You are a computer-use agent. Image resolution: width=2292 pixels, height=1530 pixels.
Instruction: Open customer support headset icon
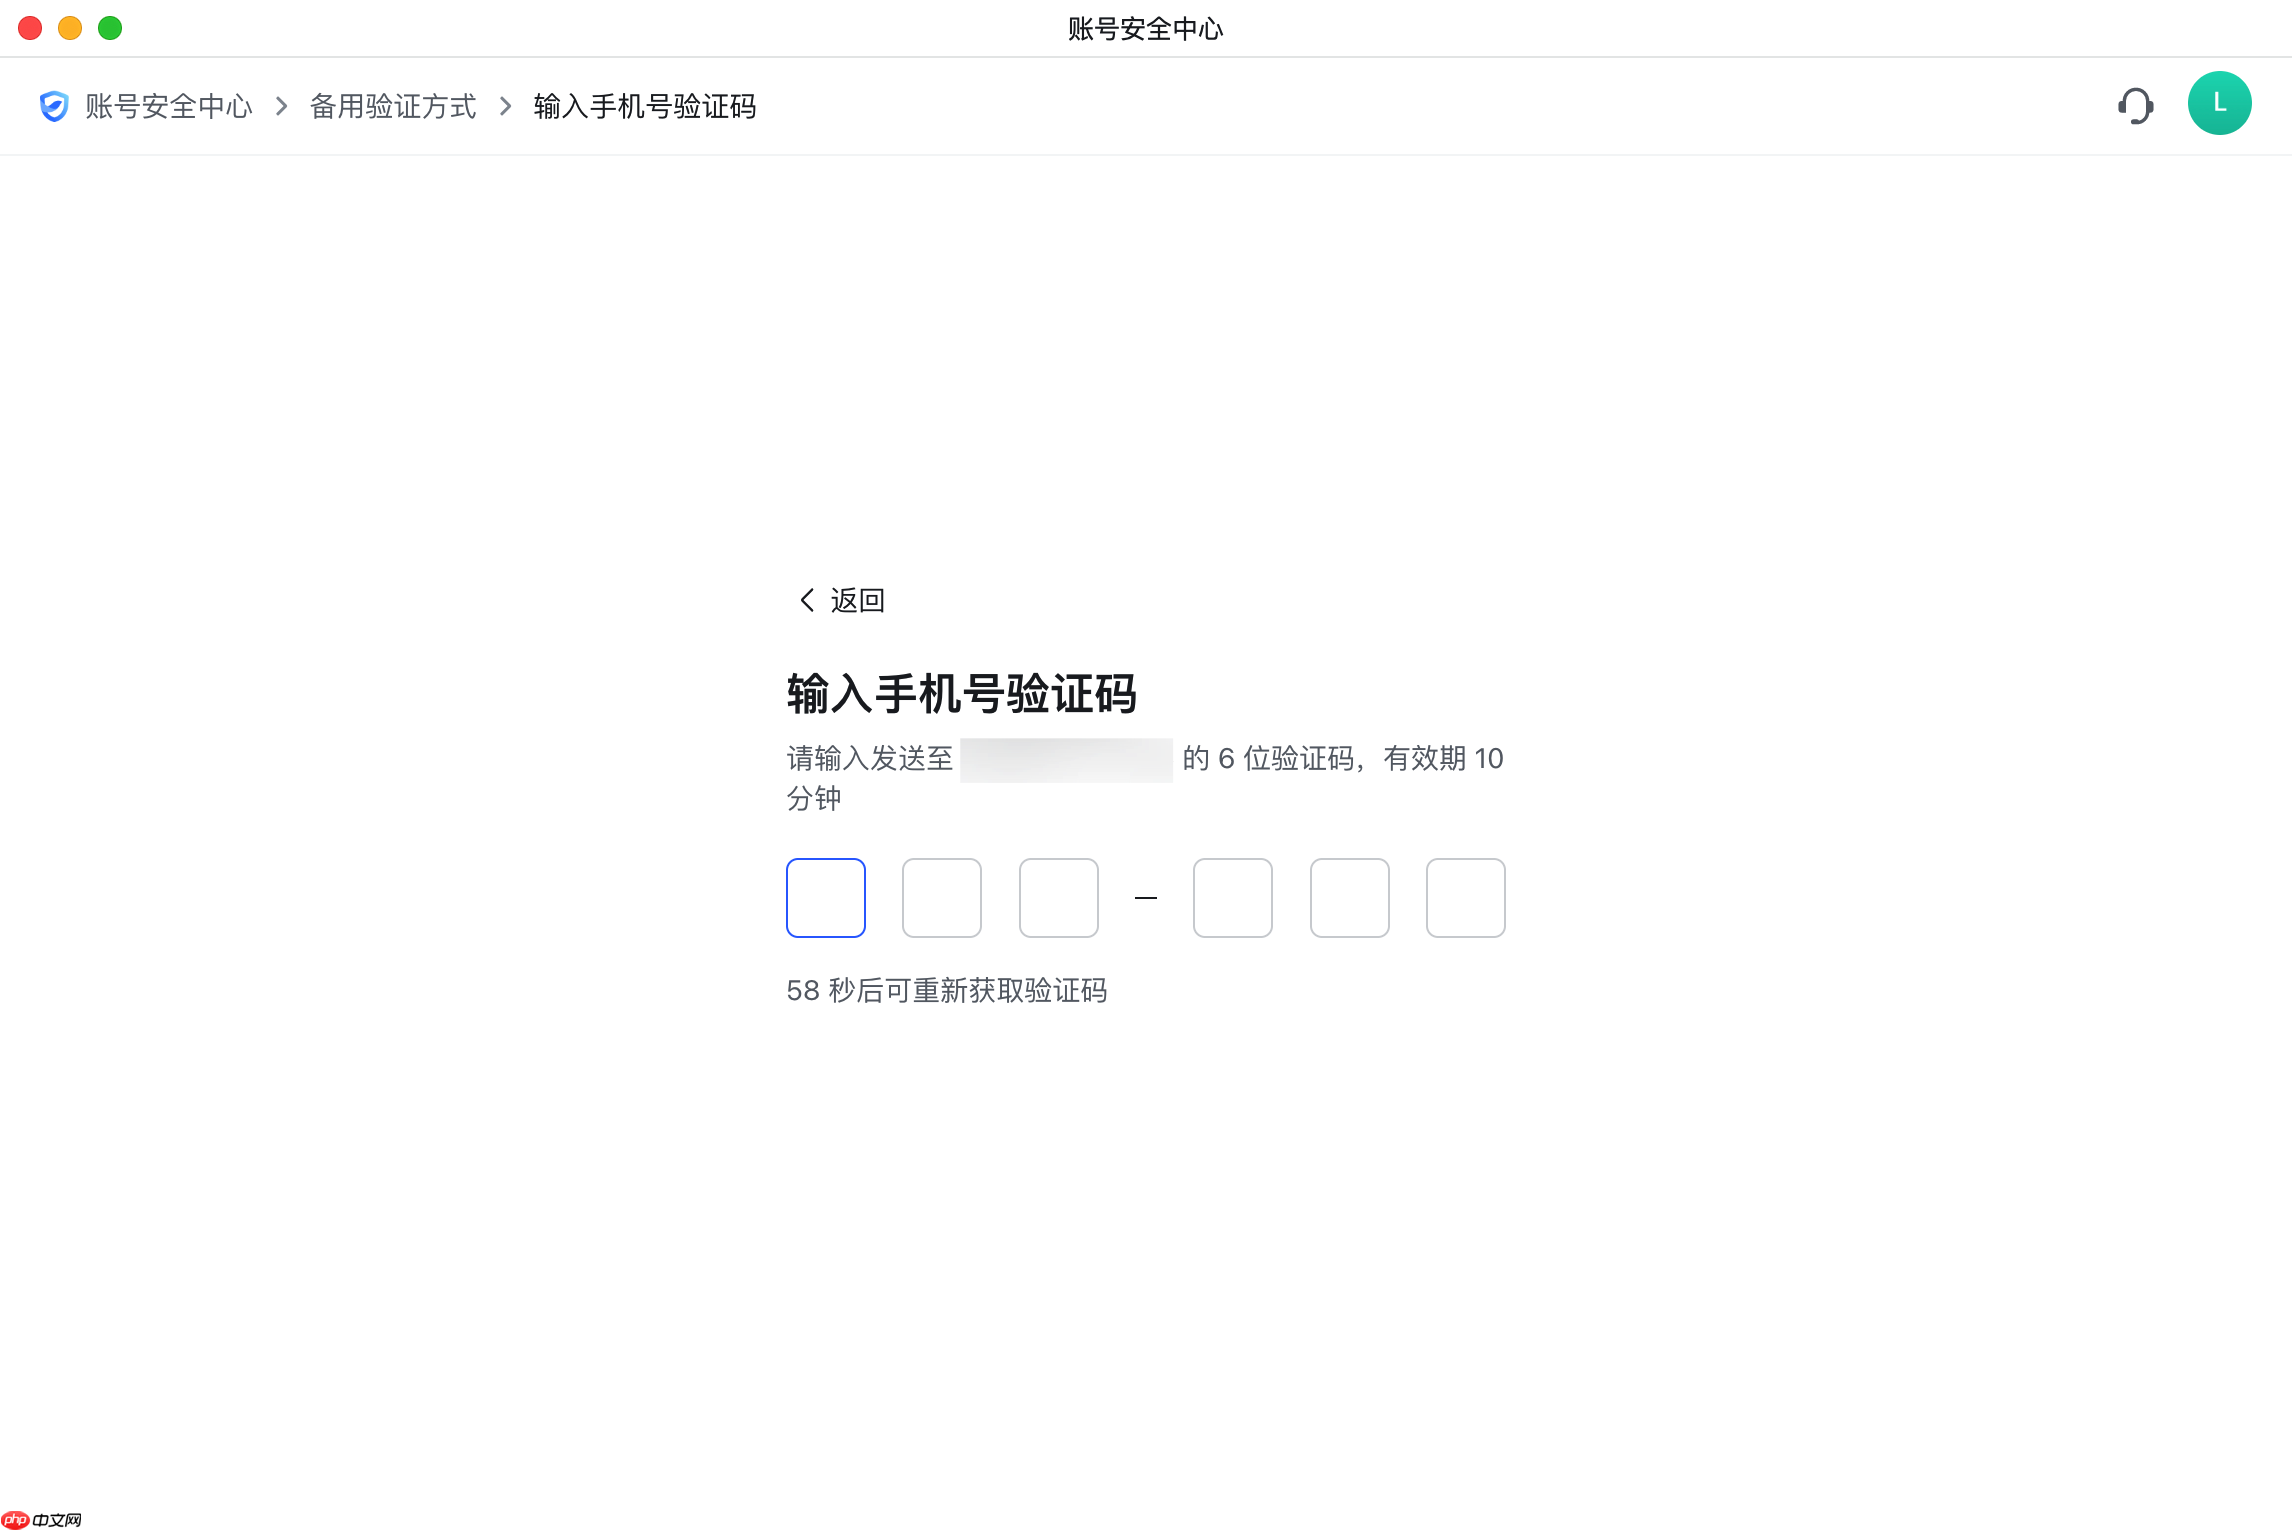tap(2135, 105)
